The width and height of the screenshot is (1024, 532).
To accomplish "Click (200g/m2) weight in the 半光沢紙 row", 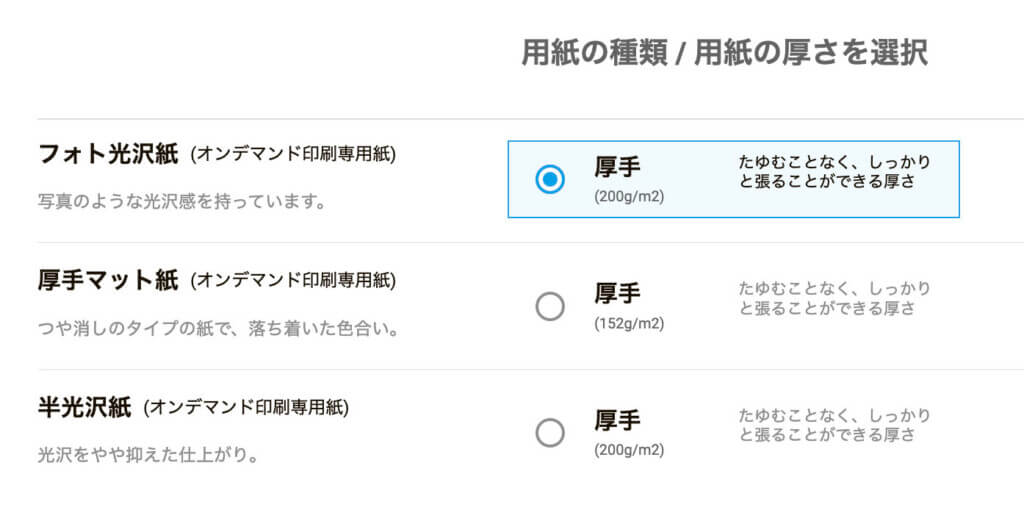I will 629,450.
